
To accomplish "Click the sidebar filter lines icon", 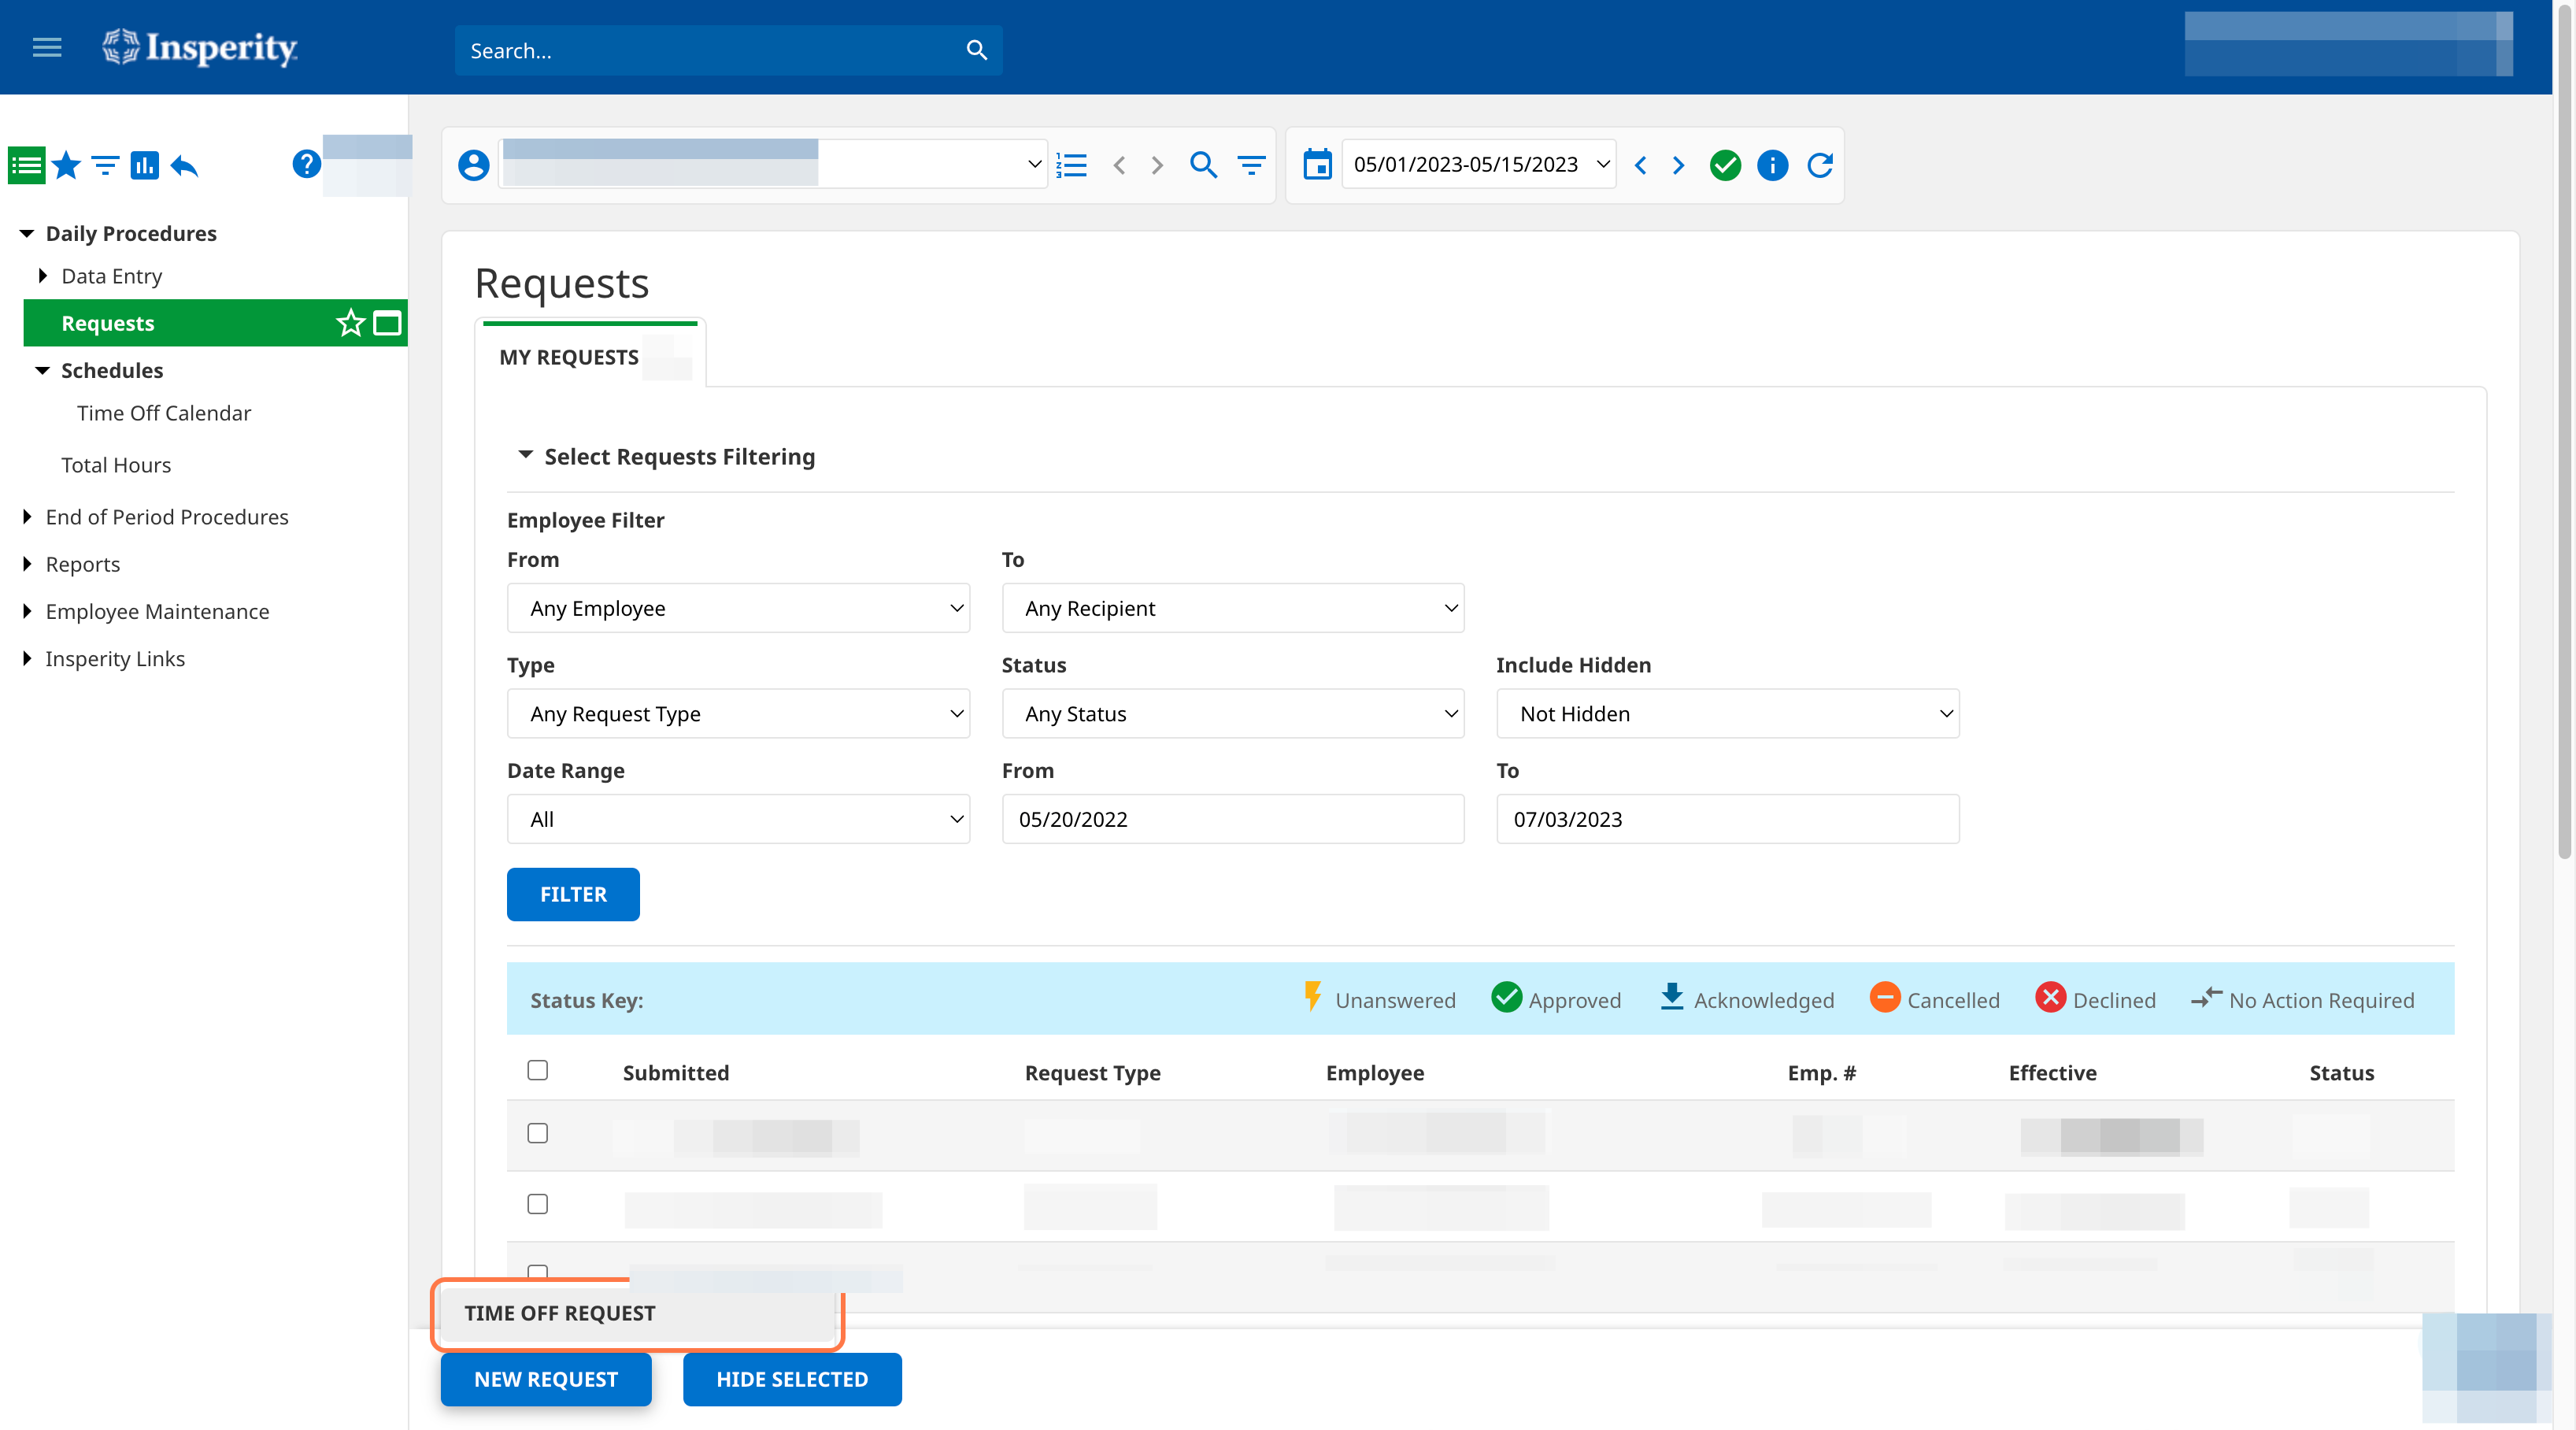I will click(x=105, y=165).
